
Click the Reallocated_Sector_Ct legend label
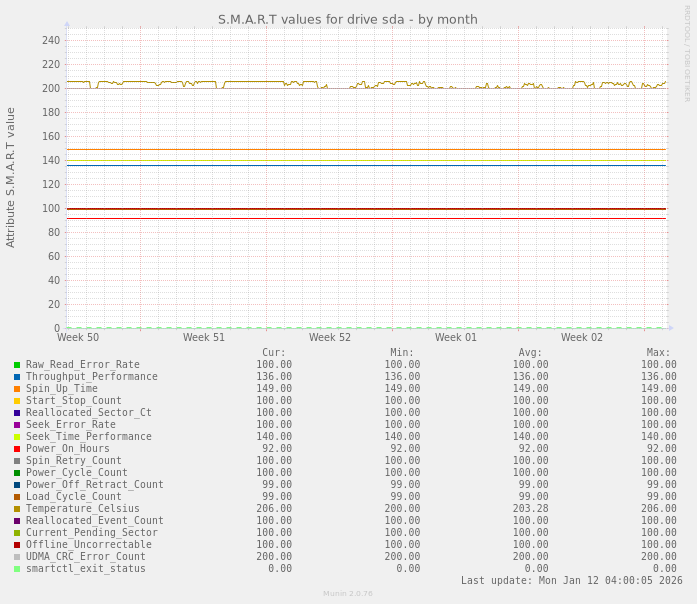[x=88, y=413]
